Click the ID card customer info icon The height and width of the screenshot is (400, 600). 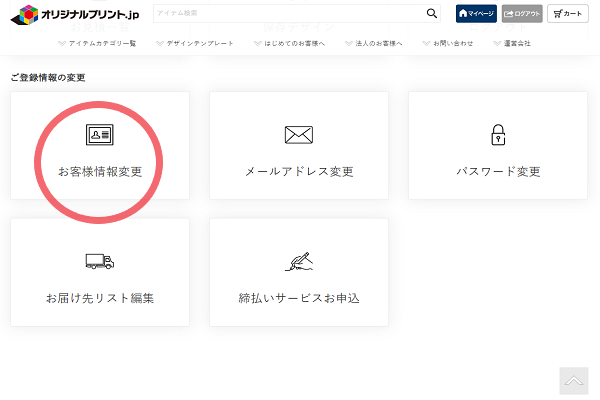click(100, 135)
